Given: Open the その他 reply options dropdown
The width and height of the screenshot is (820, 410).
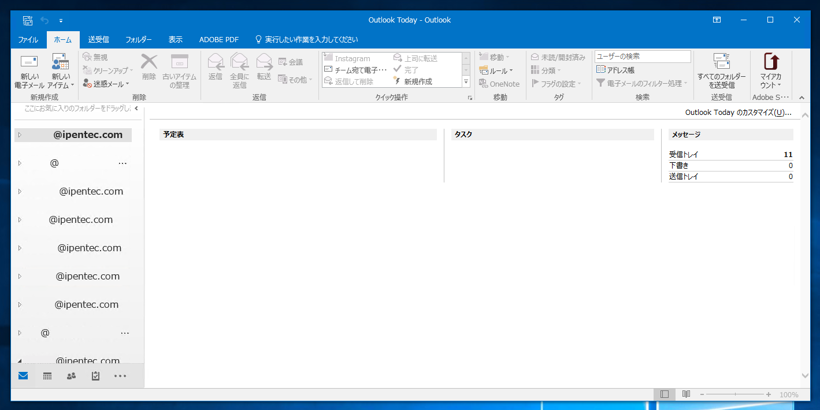Looking at the screenshot, I should [x=295, y=79].
